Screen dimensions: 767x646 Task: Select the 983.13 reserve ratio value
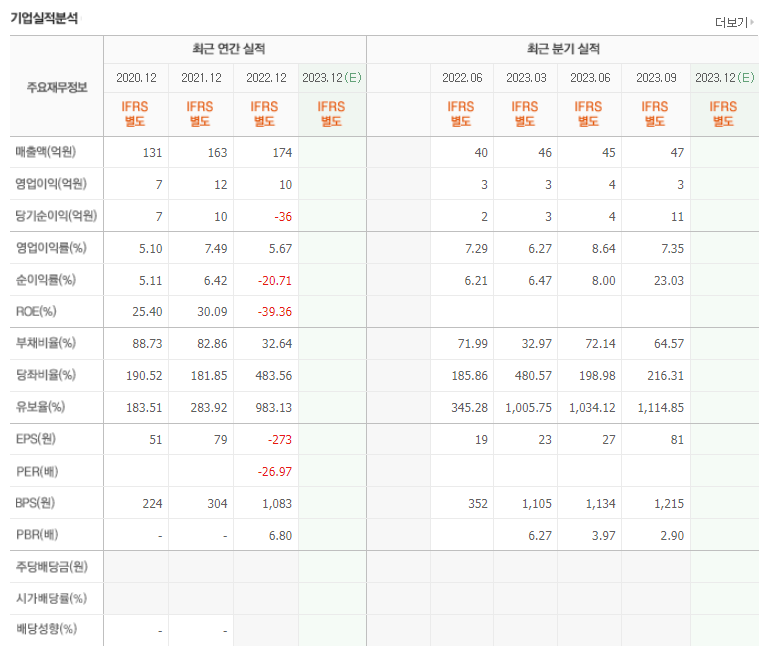[273, 408]
